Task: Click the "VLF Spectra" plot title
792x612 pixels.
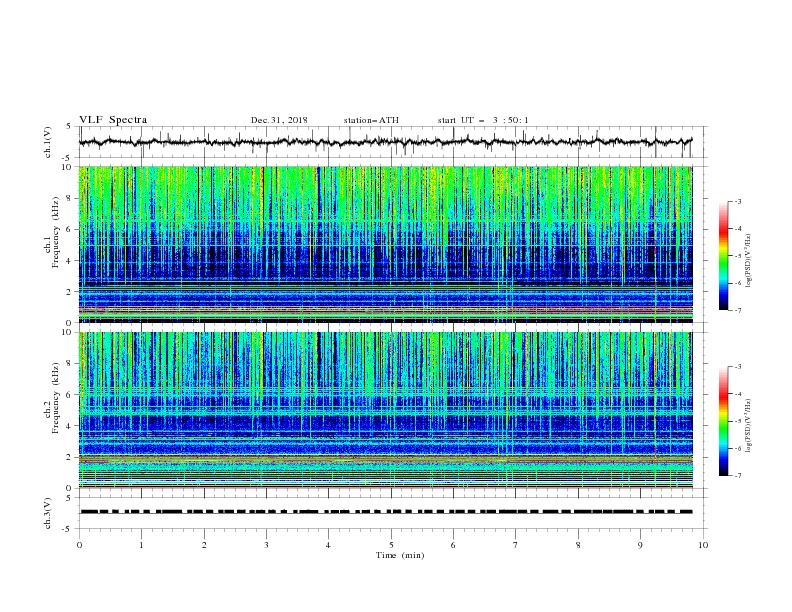Action: 113,120
